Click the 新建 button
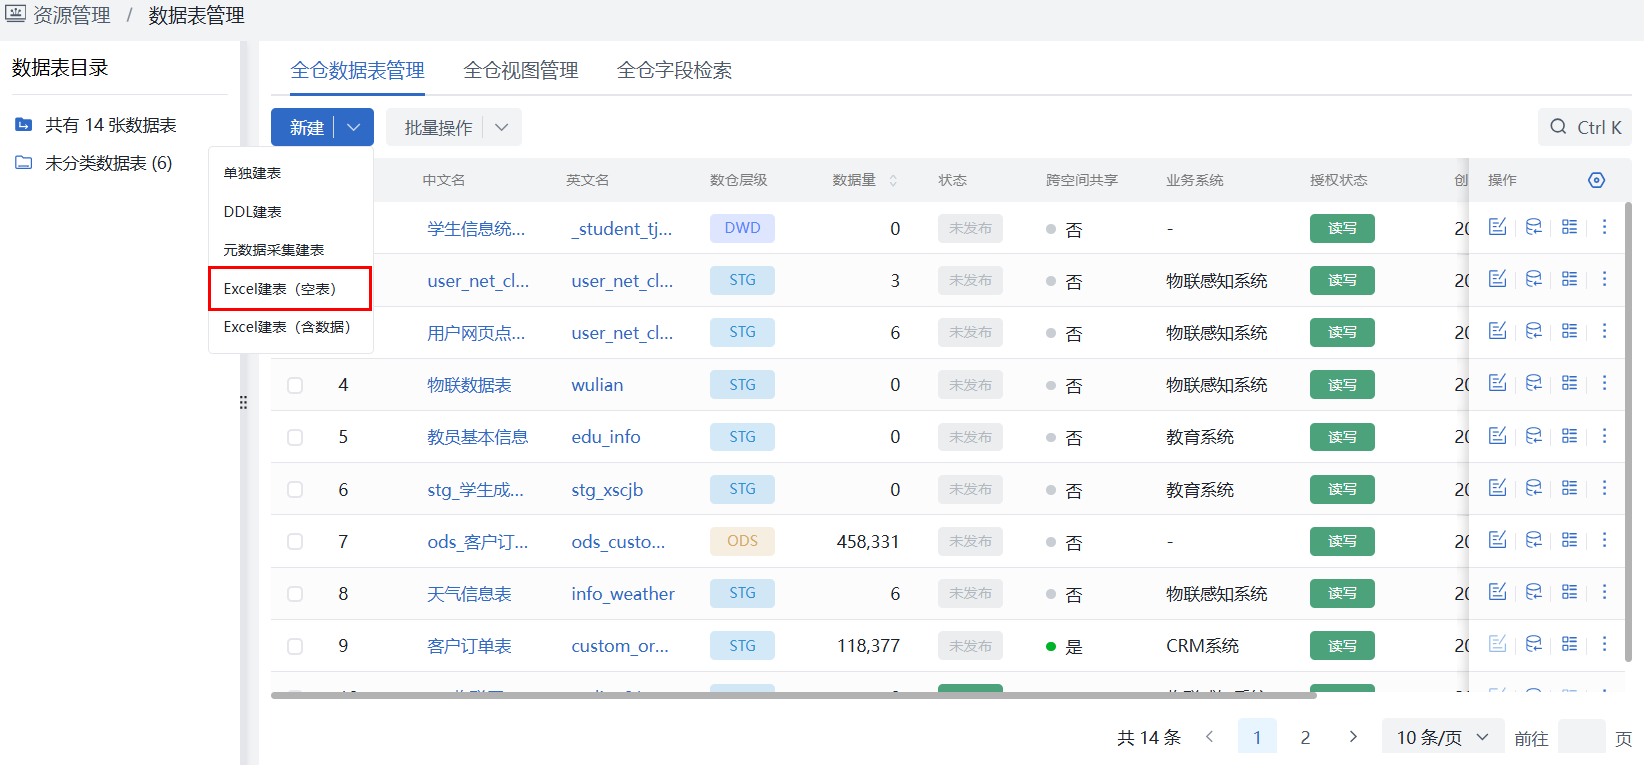 point(304,127)
